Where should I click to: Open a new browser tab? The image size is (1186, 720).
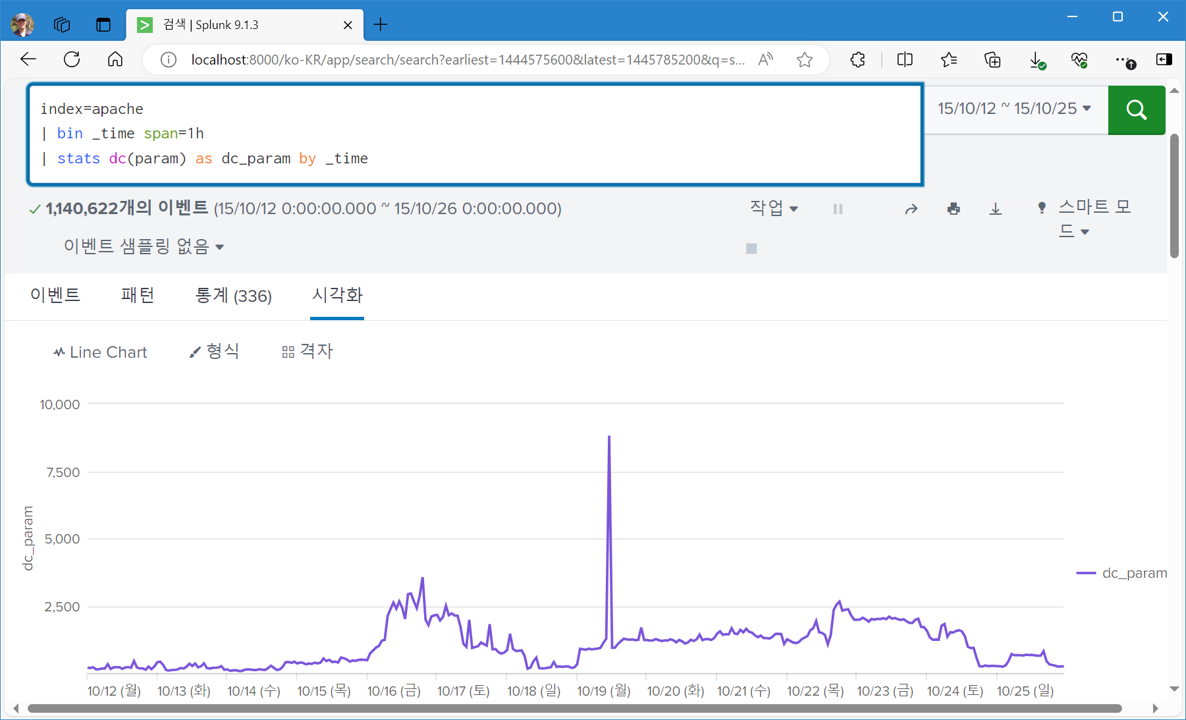380,24
